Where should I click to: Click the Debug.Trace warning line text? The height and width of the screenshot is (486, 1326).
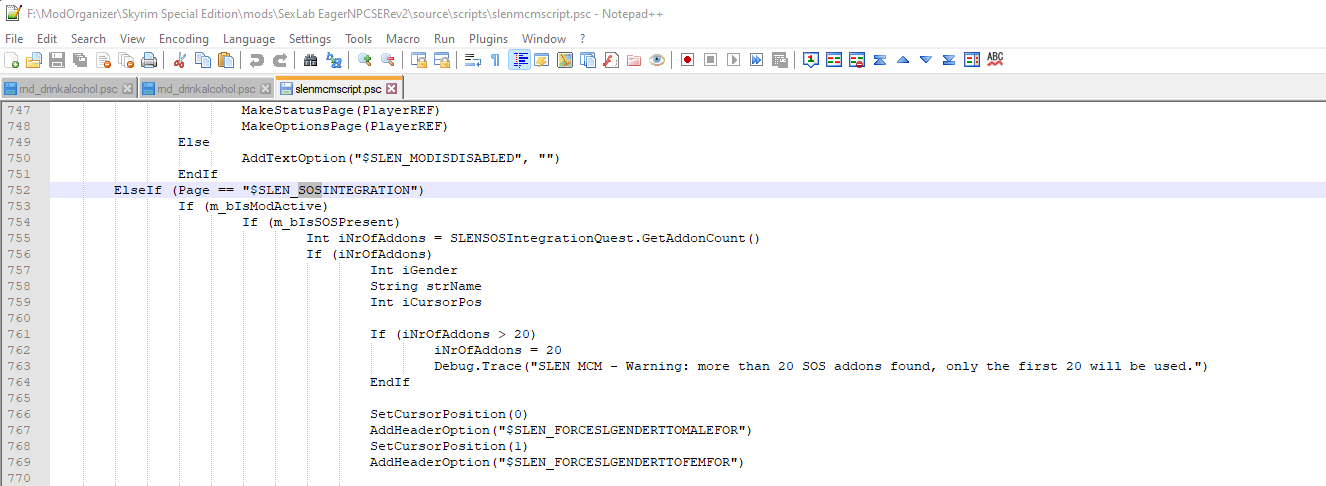pos(820,366)
